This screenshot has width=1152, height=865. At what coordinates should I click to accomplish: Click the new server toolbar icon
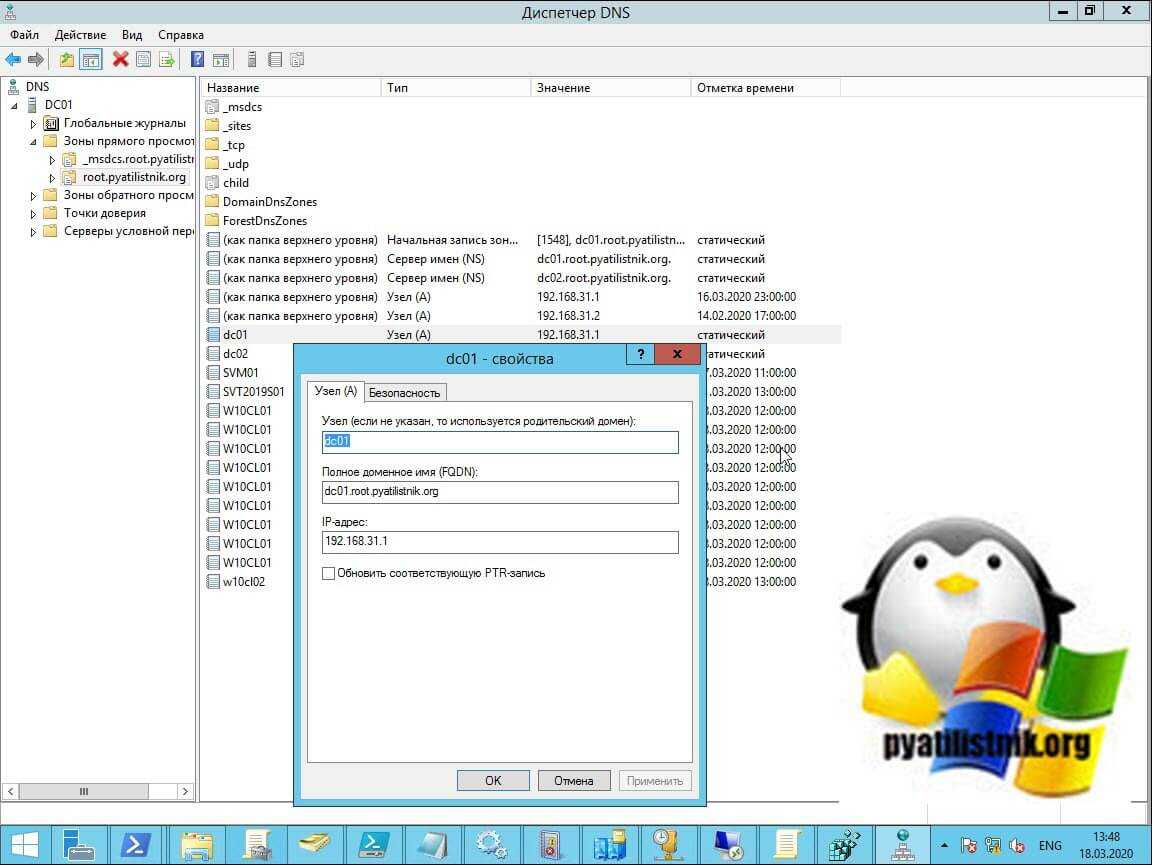252,60
